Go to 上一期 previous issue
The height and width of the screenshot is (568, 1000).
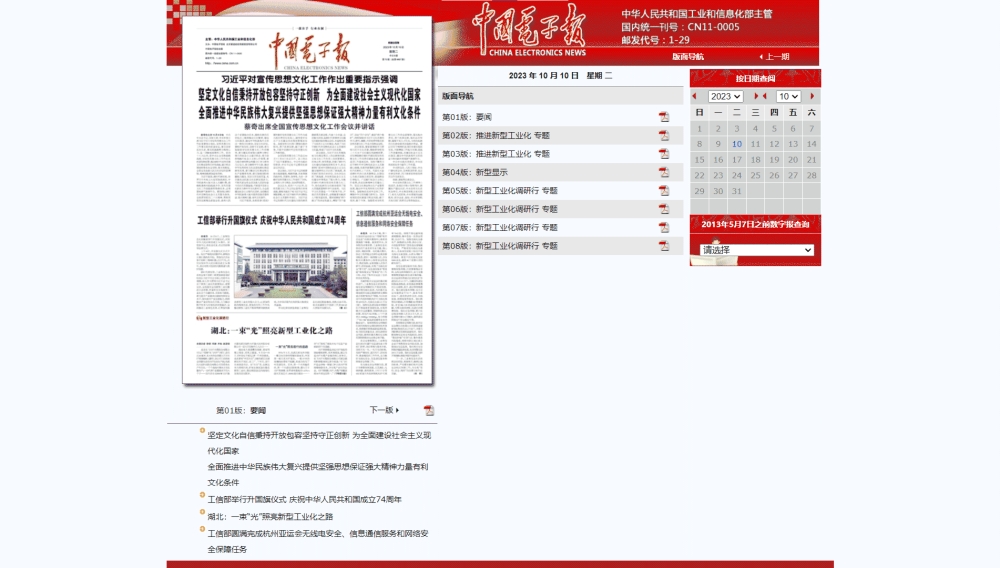[774, 57]
